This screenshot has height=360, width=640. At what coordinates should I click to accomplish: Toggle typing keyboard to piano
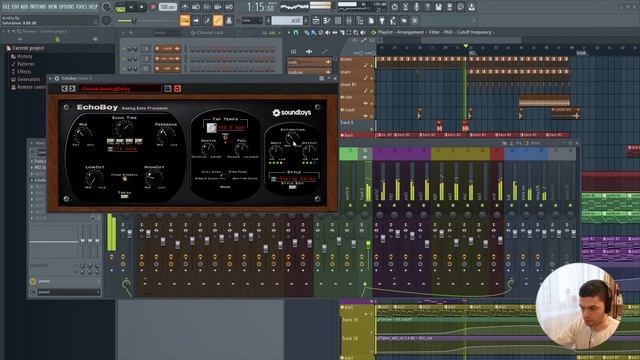click(x=184, y=20)
